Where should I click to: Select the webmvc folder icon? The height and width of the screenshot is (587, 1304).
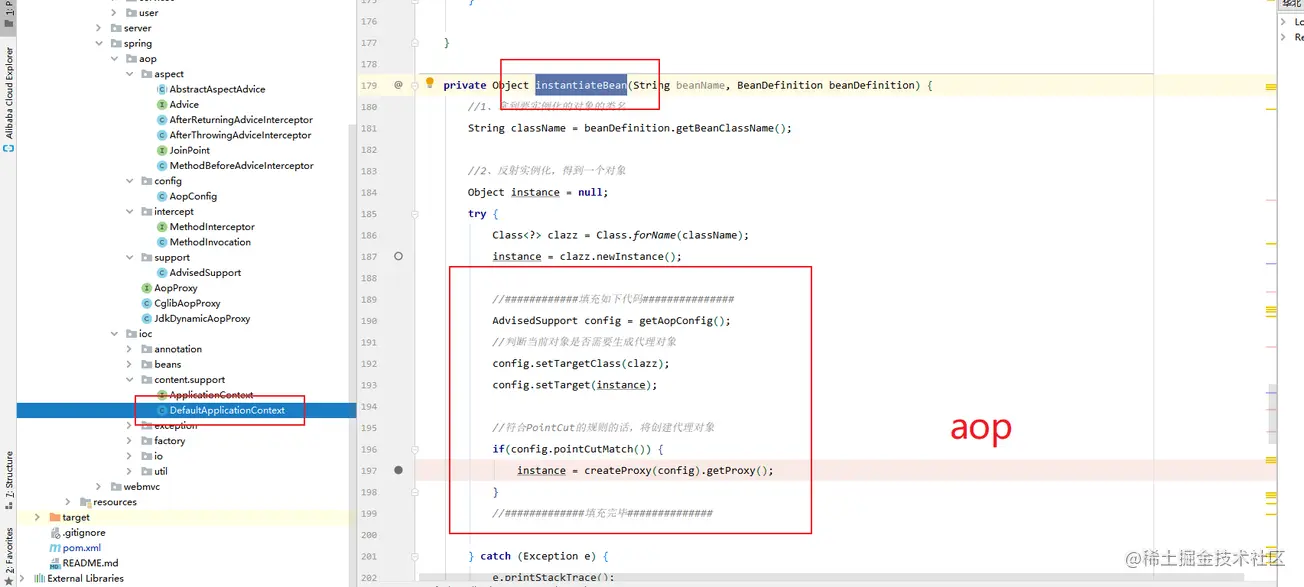point(116,486)
